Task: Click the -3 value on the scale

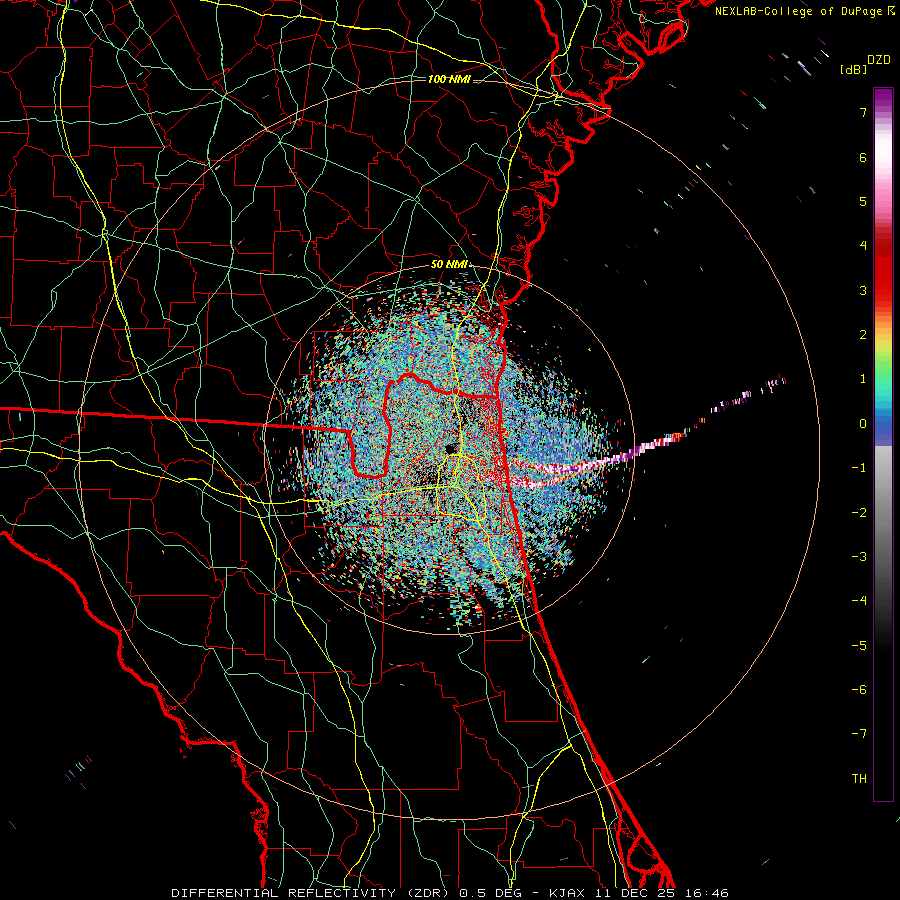Action: [859, 557]
